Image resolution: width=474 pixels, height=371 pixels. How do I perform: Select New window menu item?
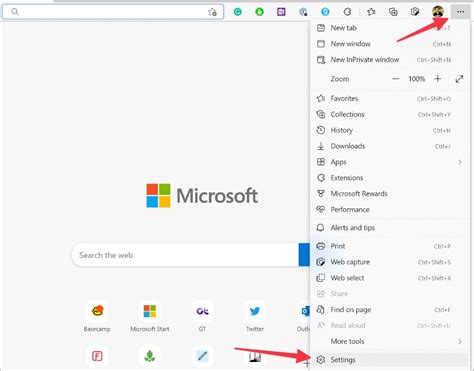point(390,44)
